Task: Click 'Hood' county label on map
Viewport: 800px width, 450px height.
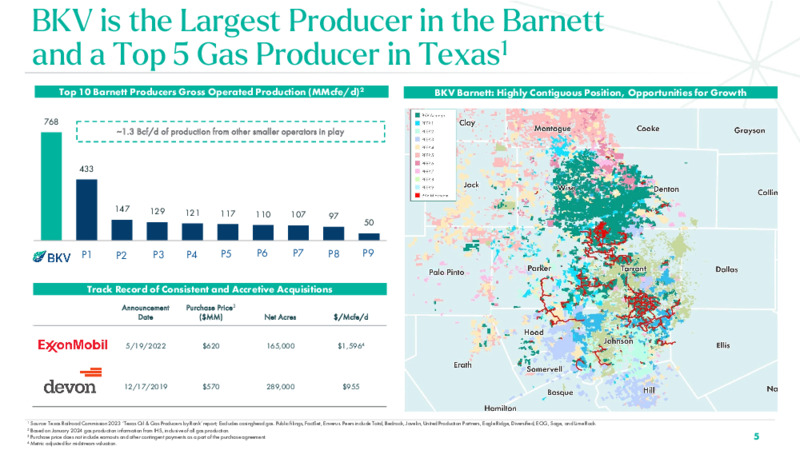Action: point(534,332)
